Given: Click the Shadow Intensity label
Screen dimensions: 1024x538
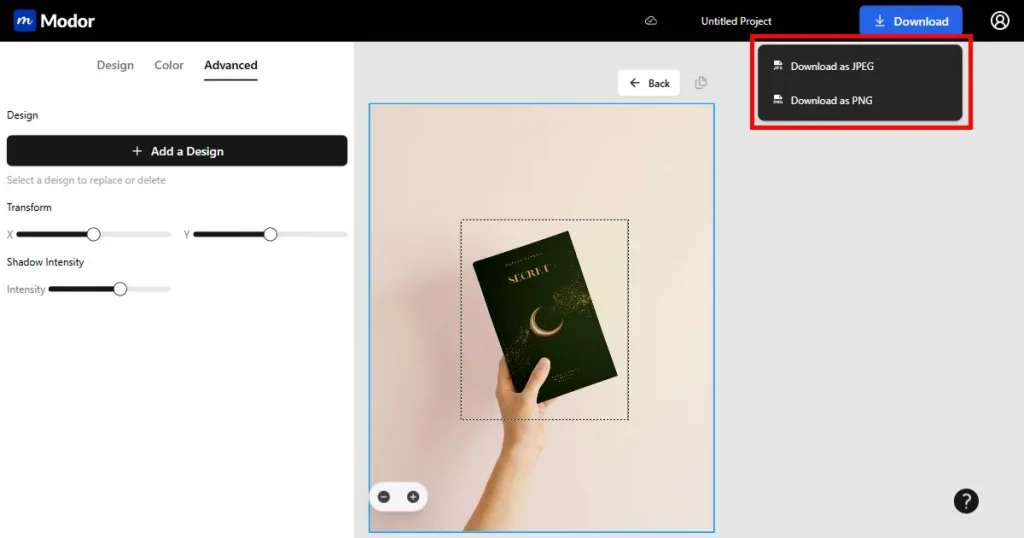Looking at the screenshot, I should tap(45, 262).
